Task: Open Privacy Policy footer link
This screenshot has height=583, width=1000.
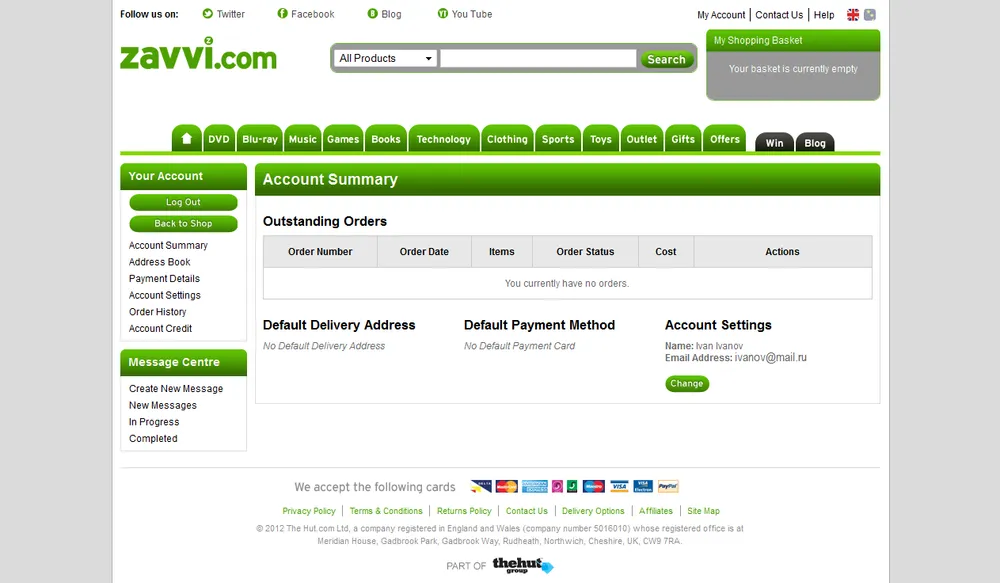Action: pyautogui.click(x=309, y=511)
